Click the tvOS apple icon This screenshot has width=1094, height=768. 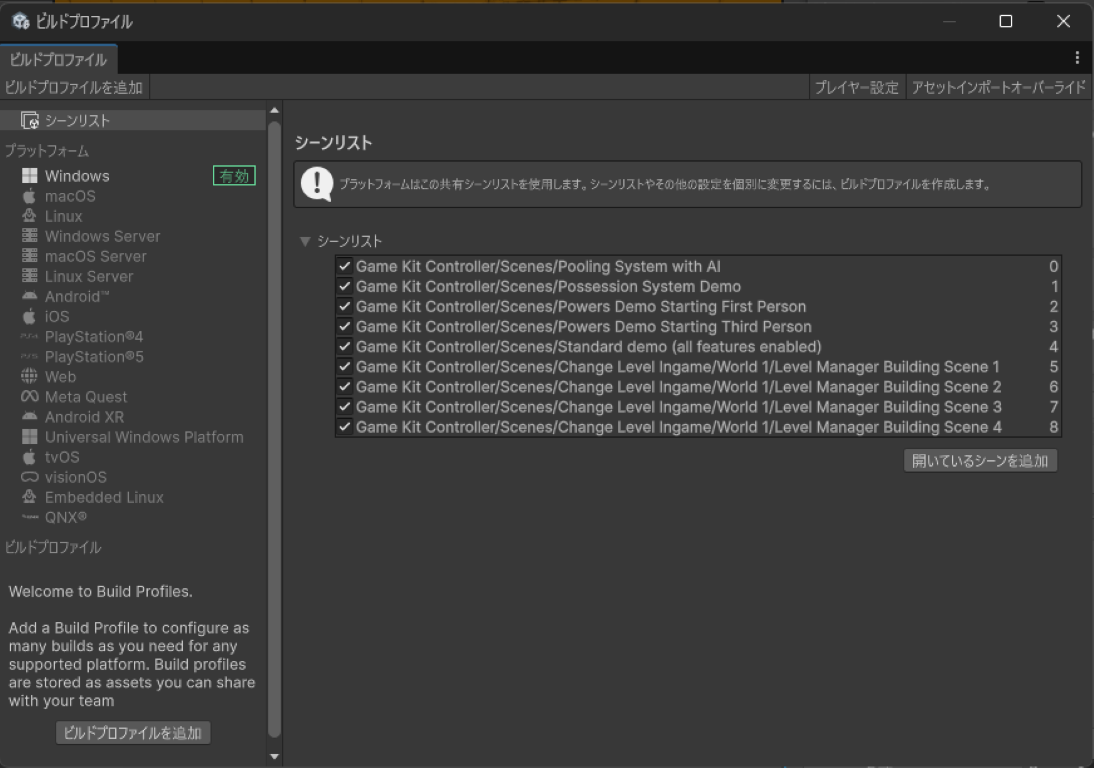point(29,457)
